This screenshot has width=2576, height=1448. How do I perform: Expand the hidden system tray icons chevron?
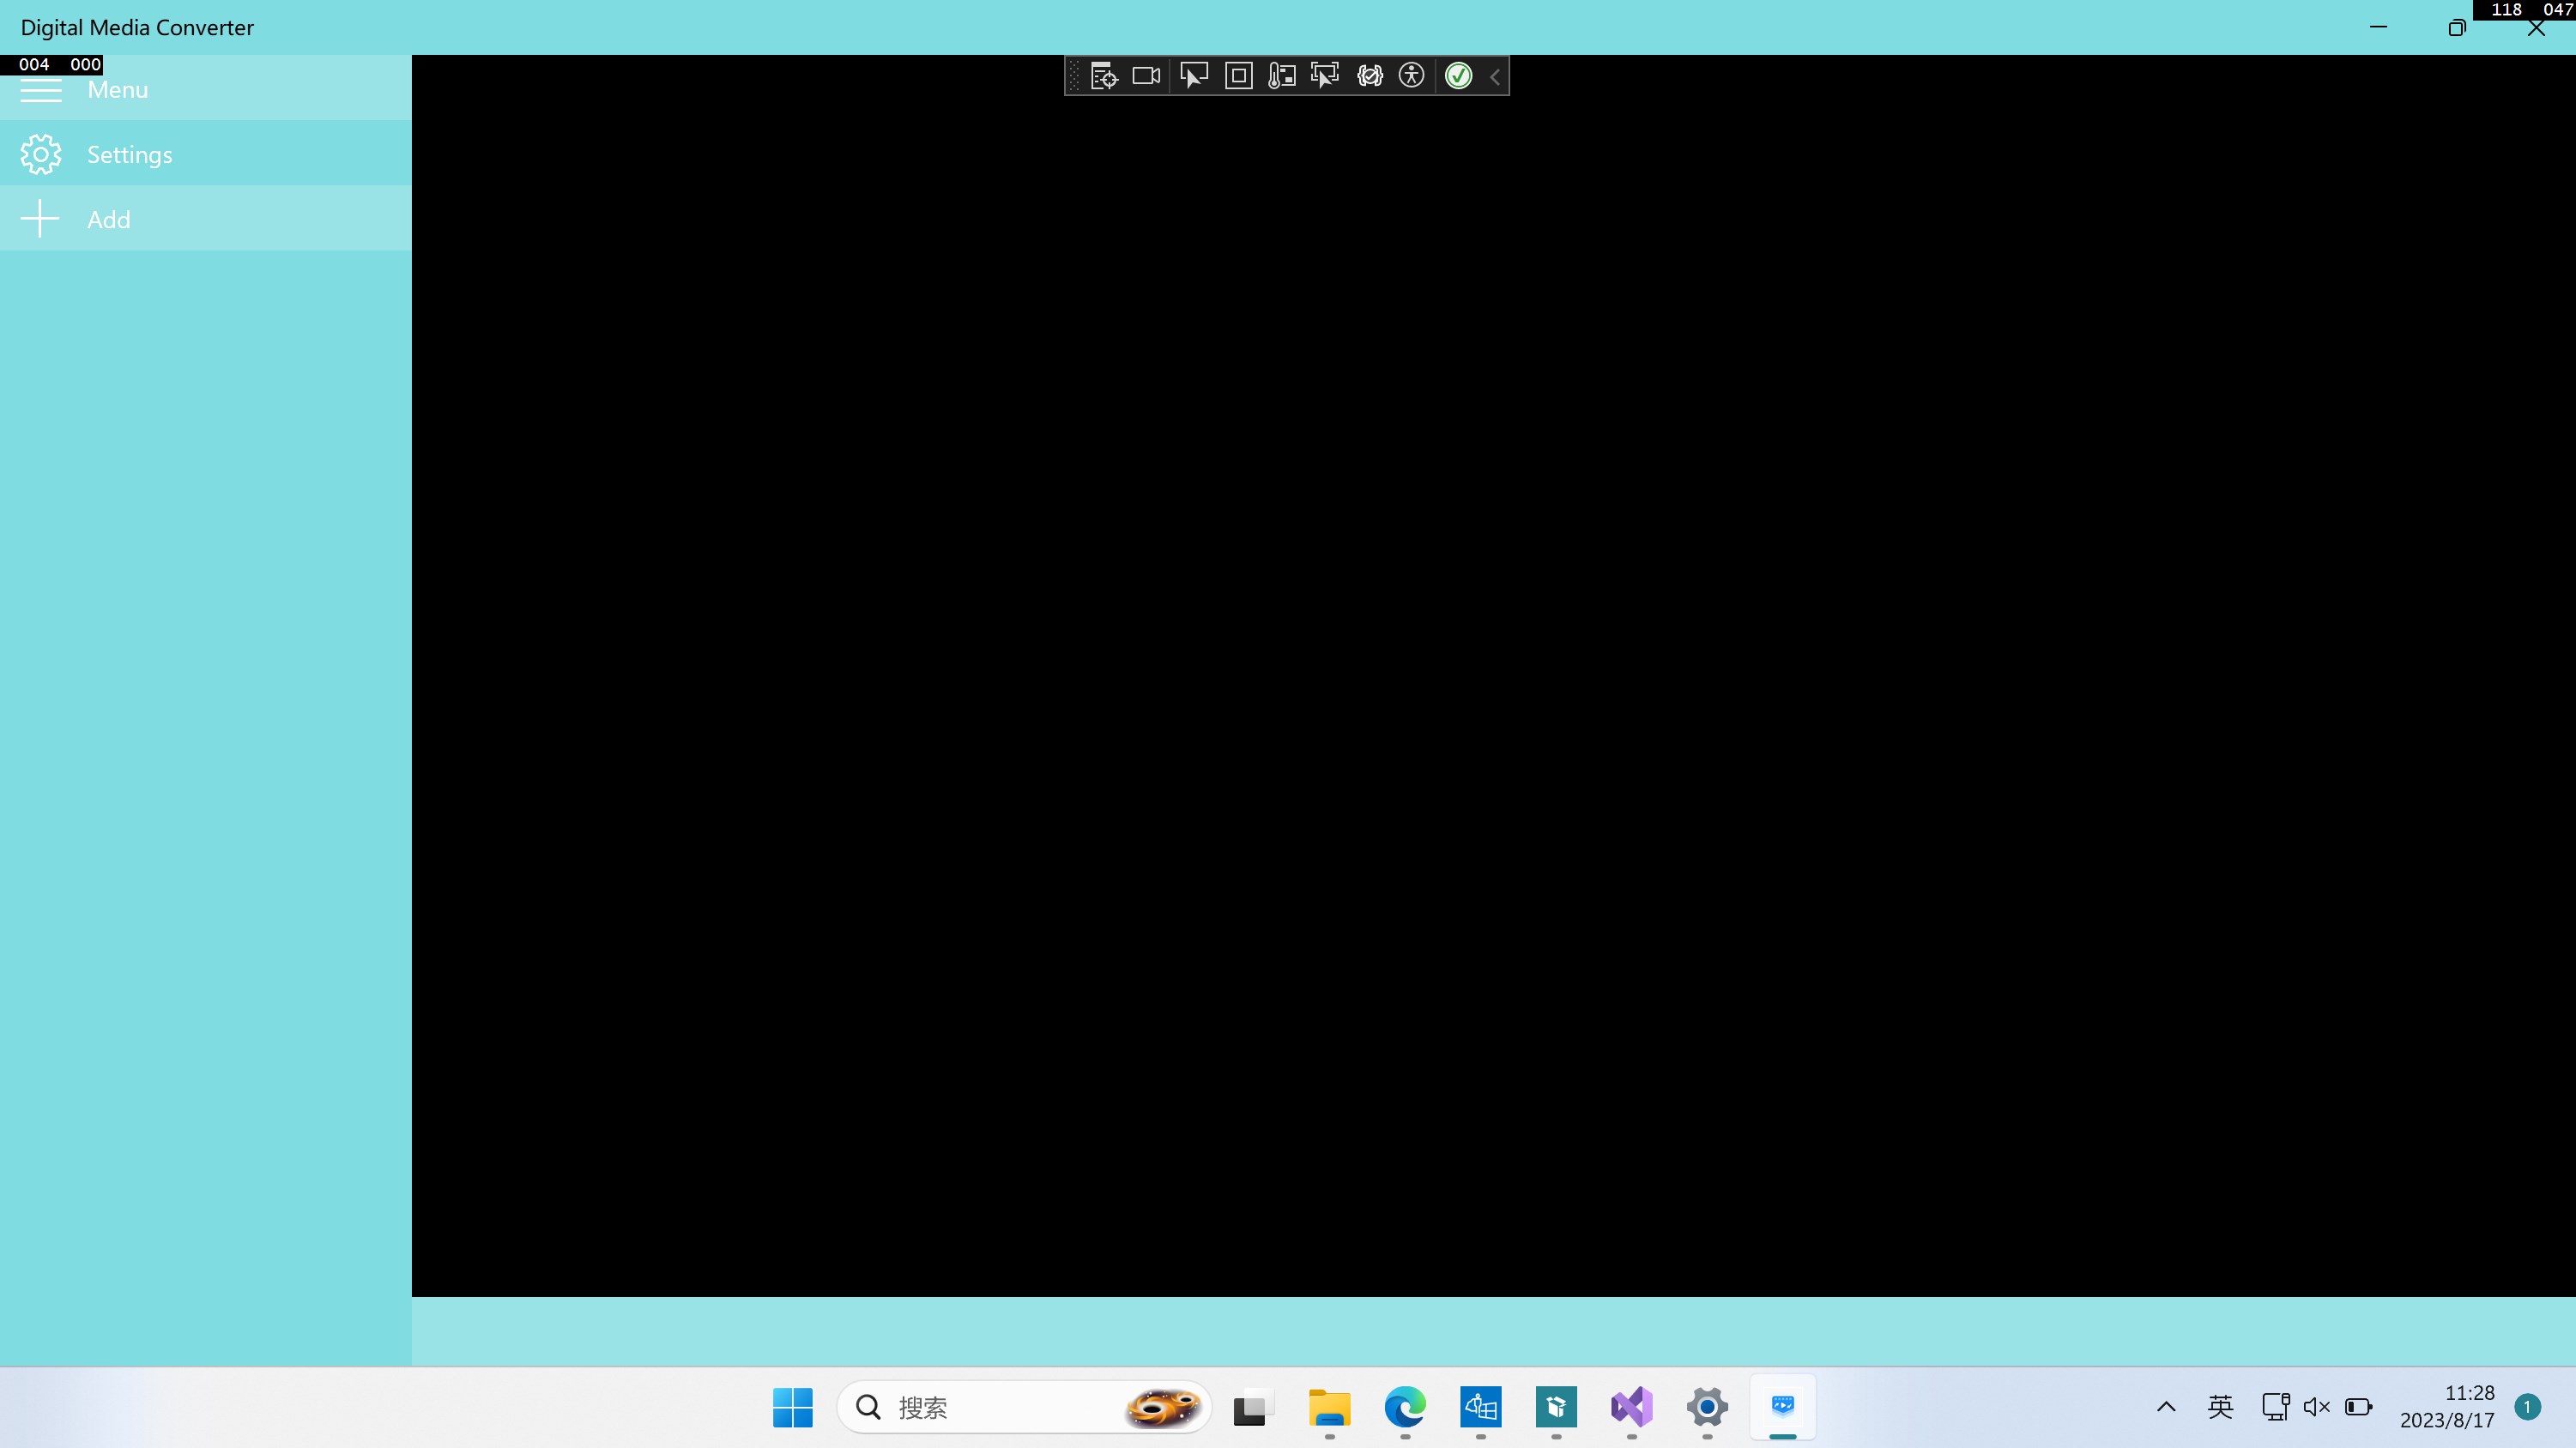pos(2166,1407)
